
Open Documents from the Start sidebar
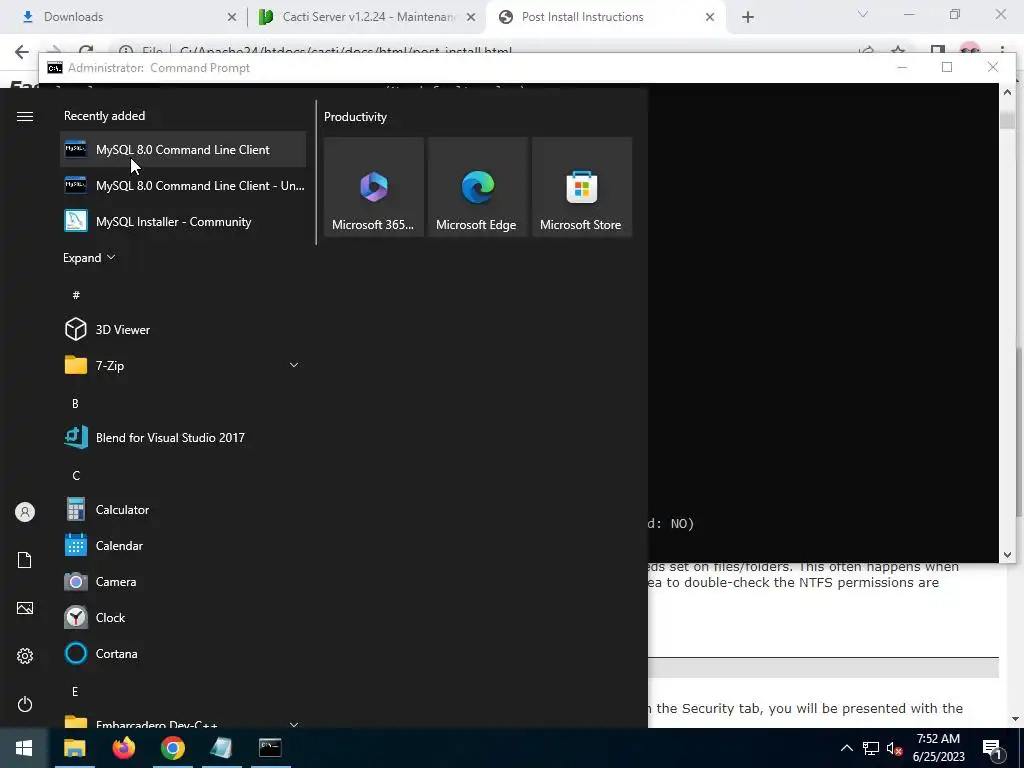25,560
